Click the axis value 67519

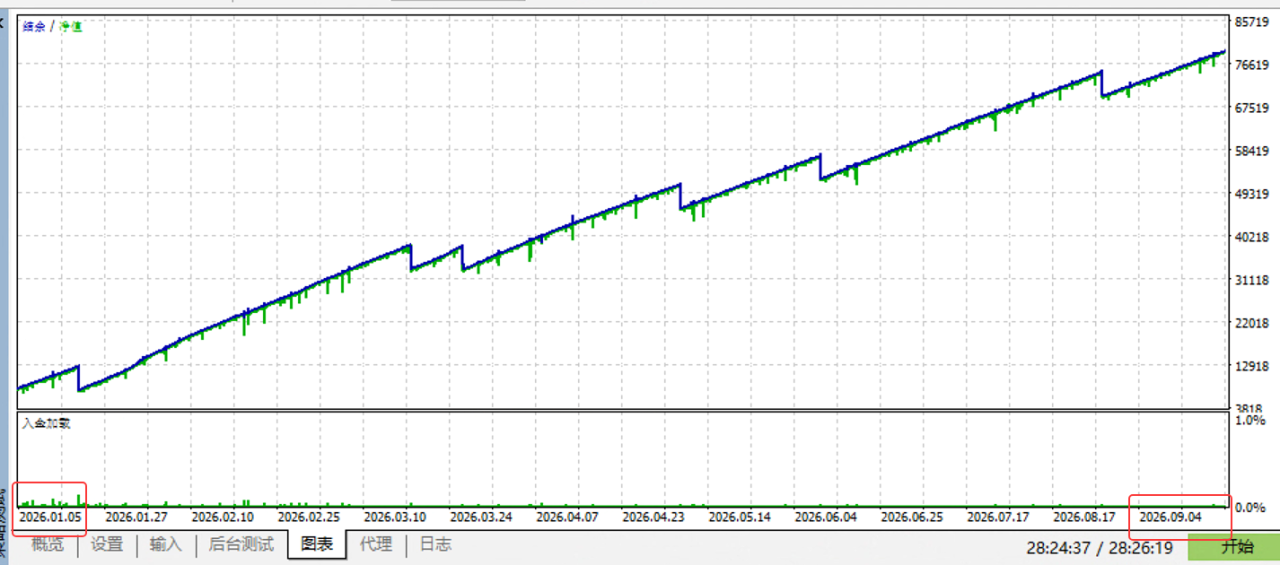click(x=1252, y=107)
